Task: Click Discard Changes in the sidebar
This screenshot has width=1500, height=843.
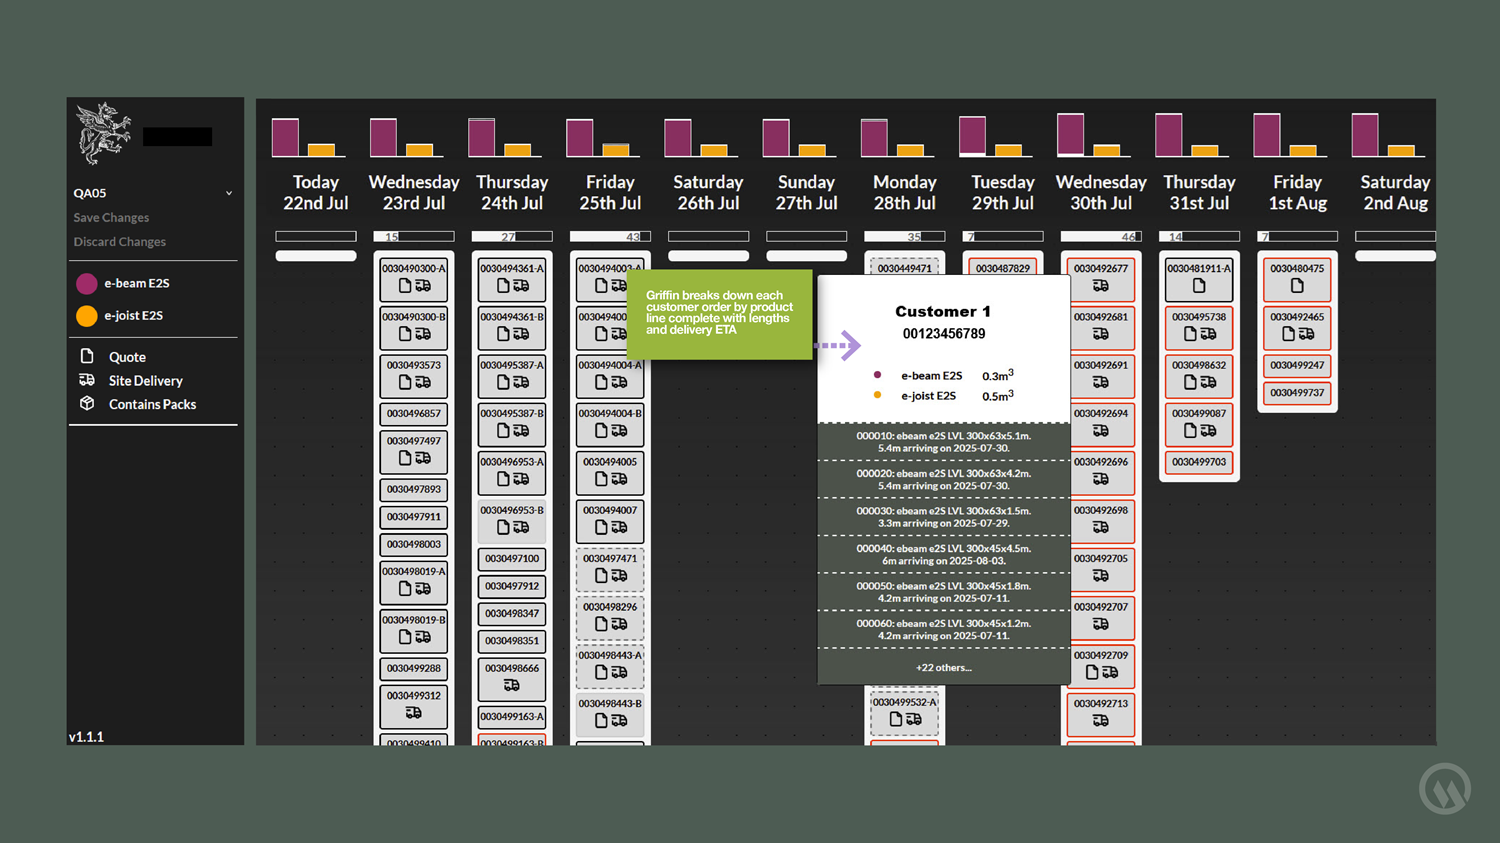Action: (x=119, y=242)
